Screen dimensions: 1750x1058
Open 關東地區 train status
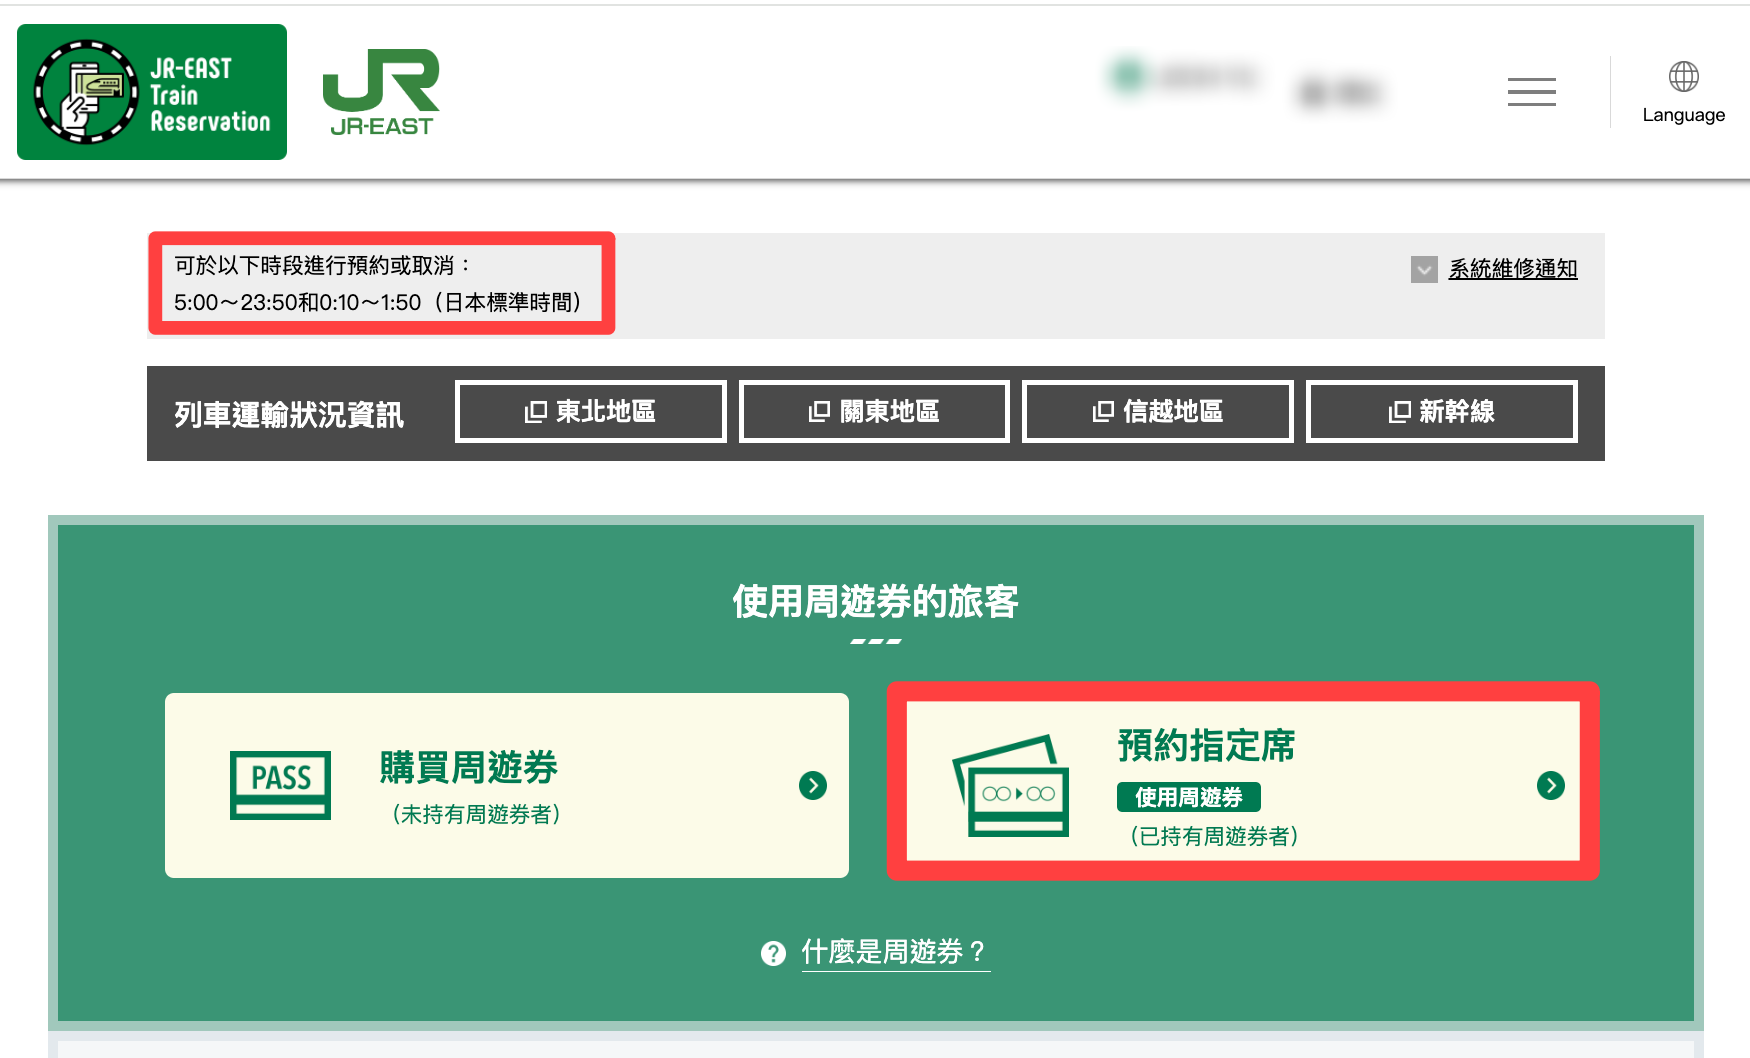pyautogui.click(x=874, y=411)
